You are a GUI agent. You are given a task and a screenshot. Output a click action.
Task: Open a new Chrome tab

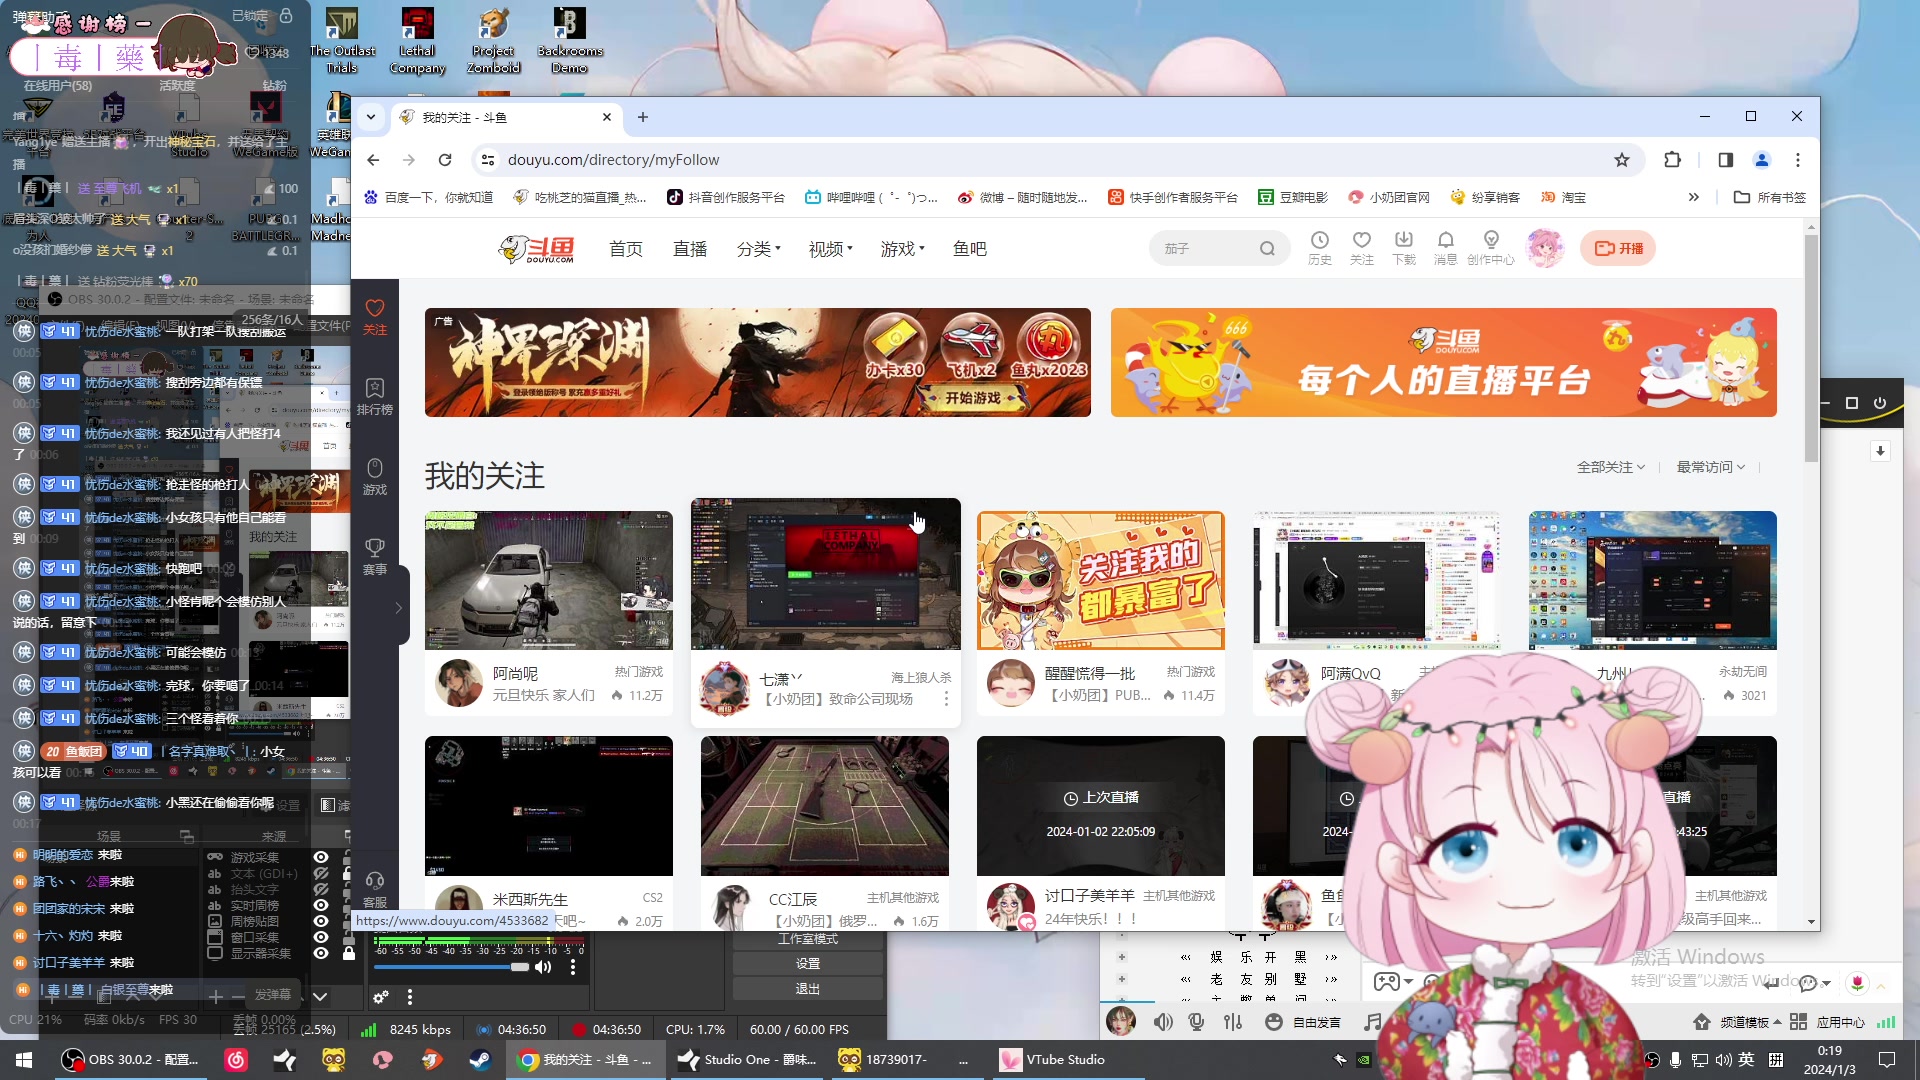[643, 118]
